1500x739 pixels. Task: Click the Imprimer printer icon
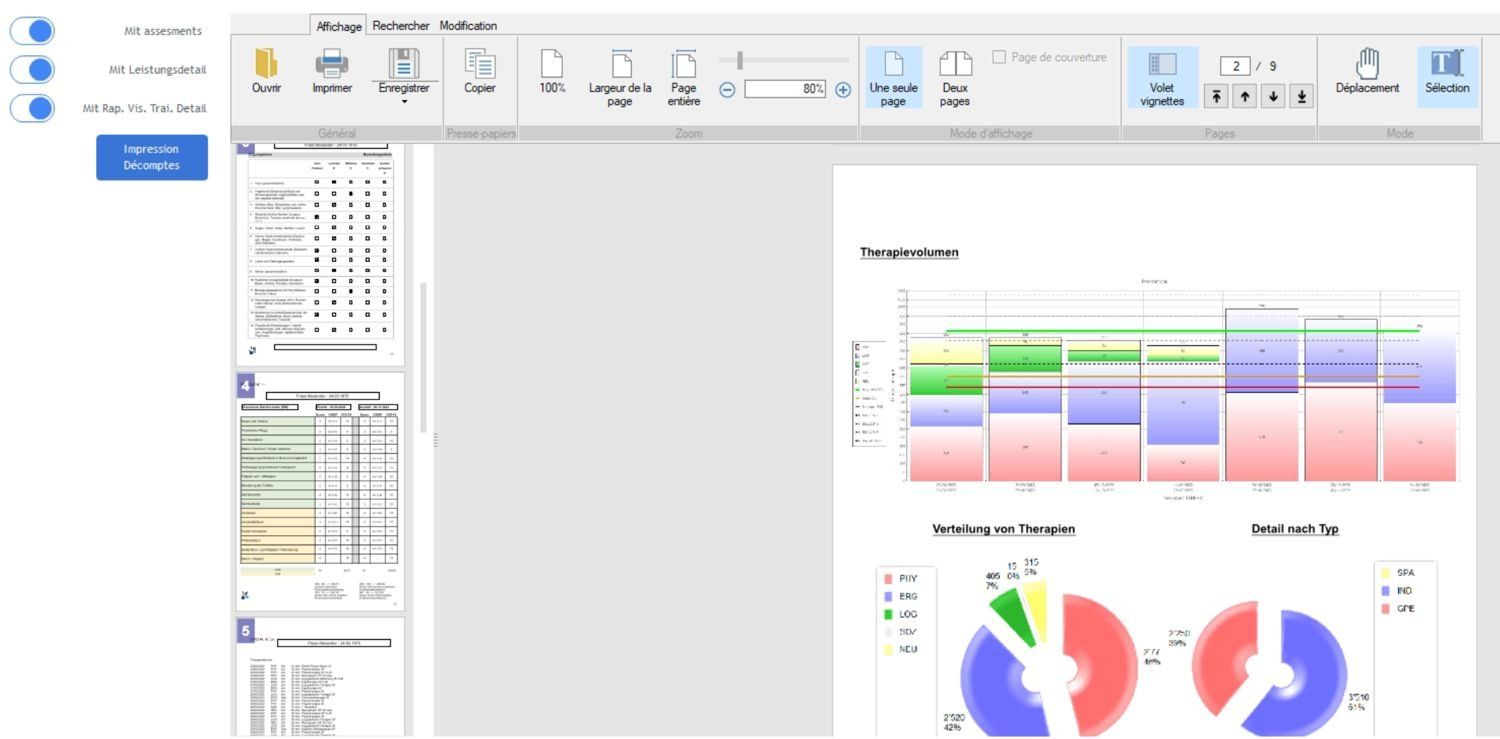(332, 64)
